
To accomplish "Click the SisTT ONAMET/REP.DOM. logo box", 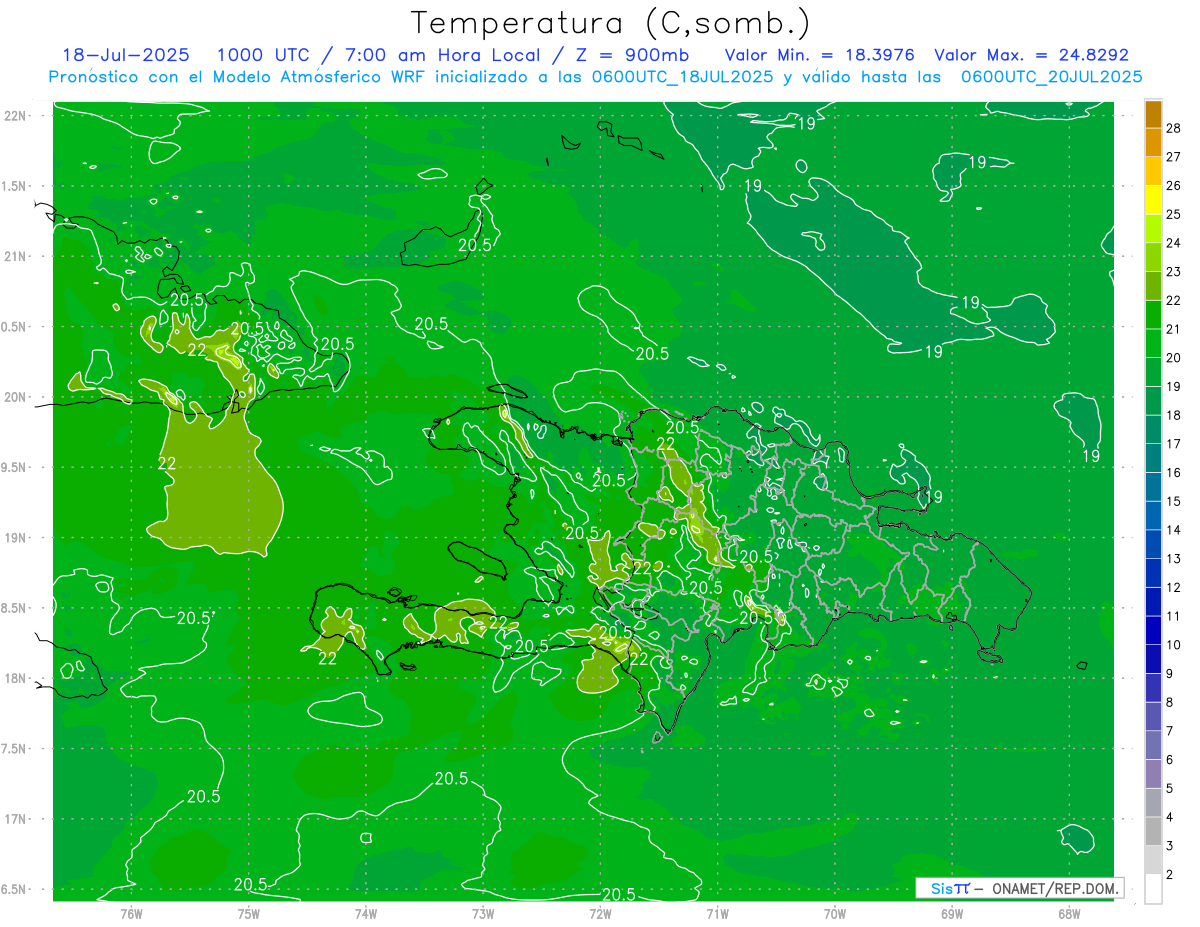I will tap(1019, 888).
